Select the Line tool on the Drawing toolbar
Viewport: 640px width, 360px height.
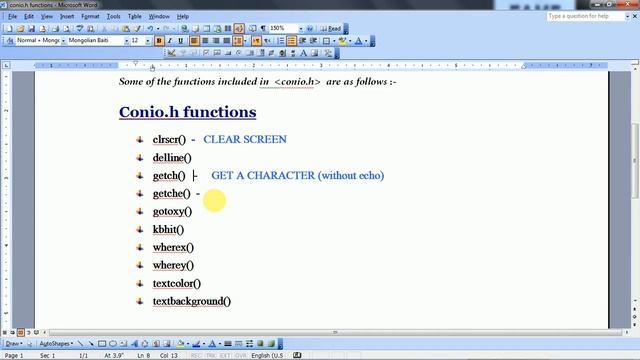[80, 344]
